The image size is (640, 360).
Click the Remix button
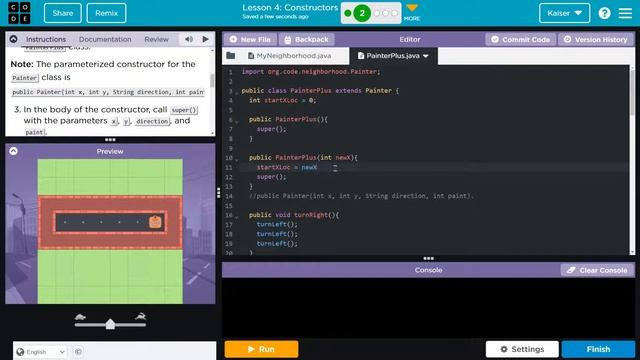click(107, 13)
